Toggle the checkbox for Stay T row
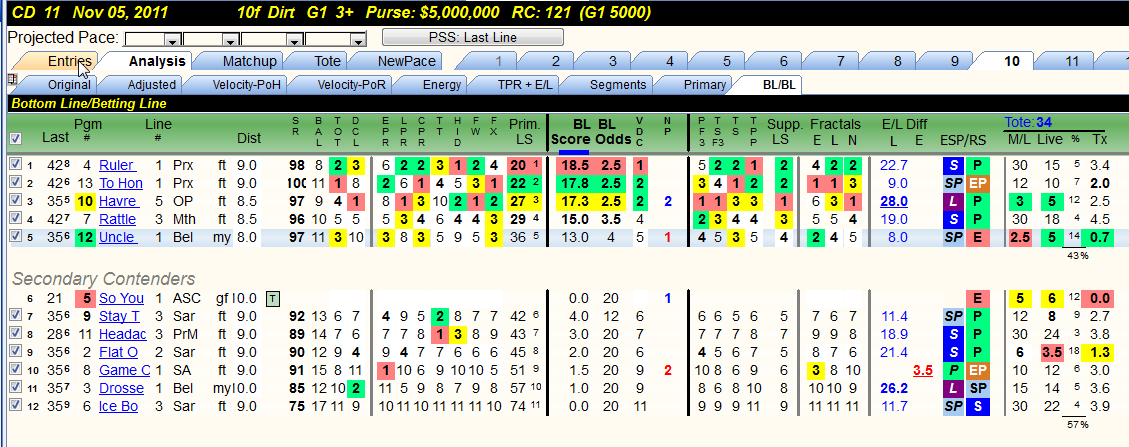The image size is (1129, 447). pos(15,315)
